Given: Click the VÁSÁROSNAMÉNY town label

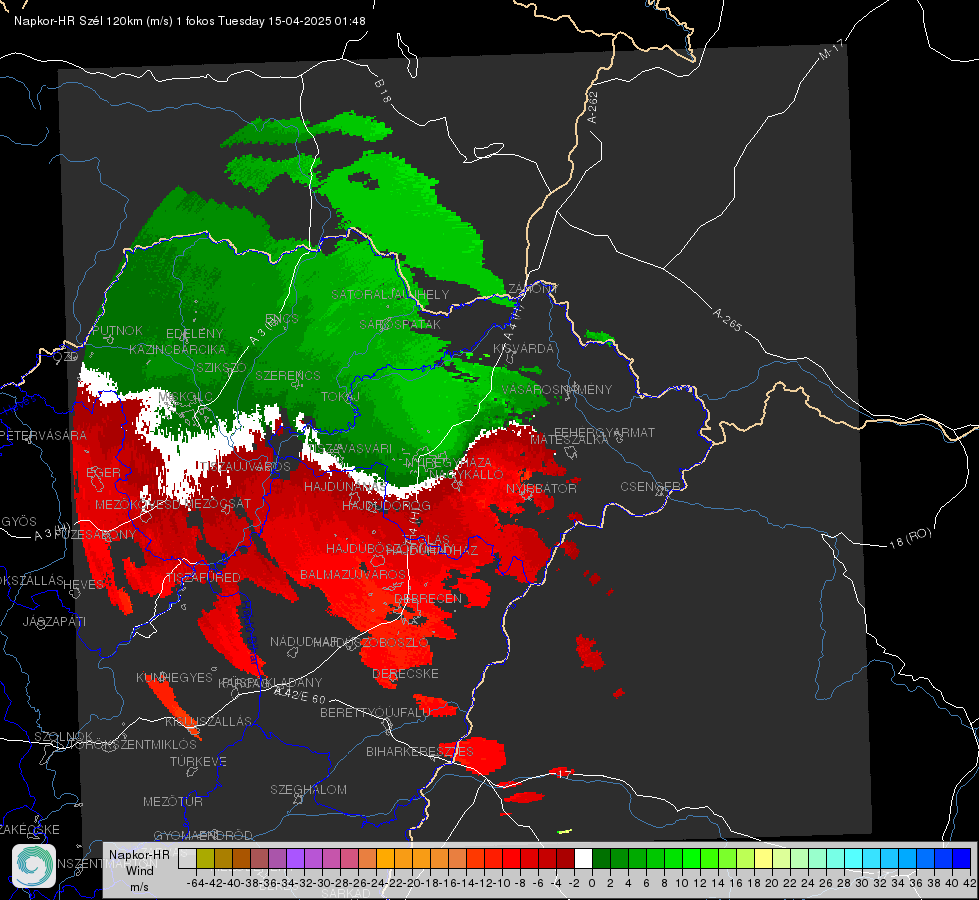Looking at the screenshot, I should (x=557, y=389).
